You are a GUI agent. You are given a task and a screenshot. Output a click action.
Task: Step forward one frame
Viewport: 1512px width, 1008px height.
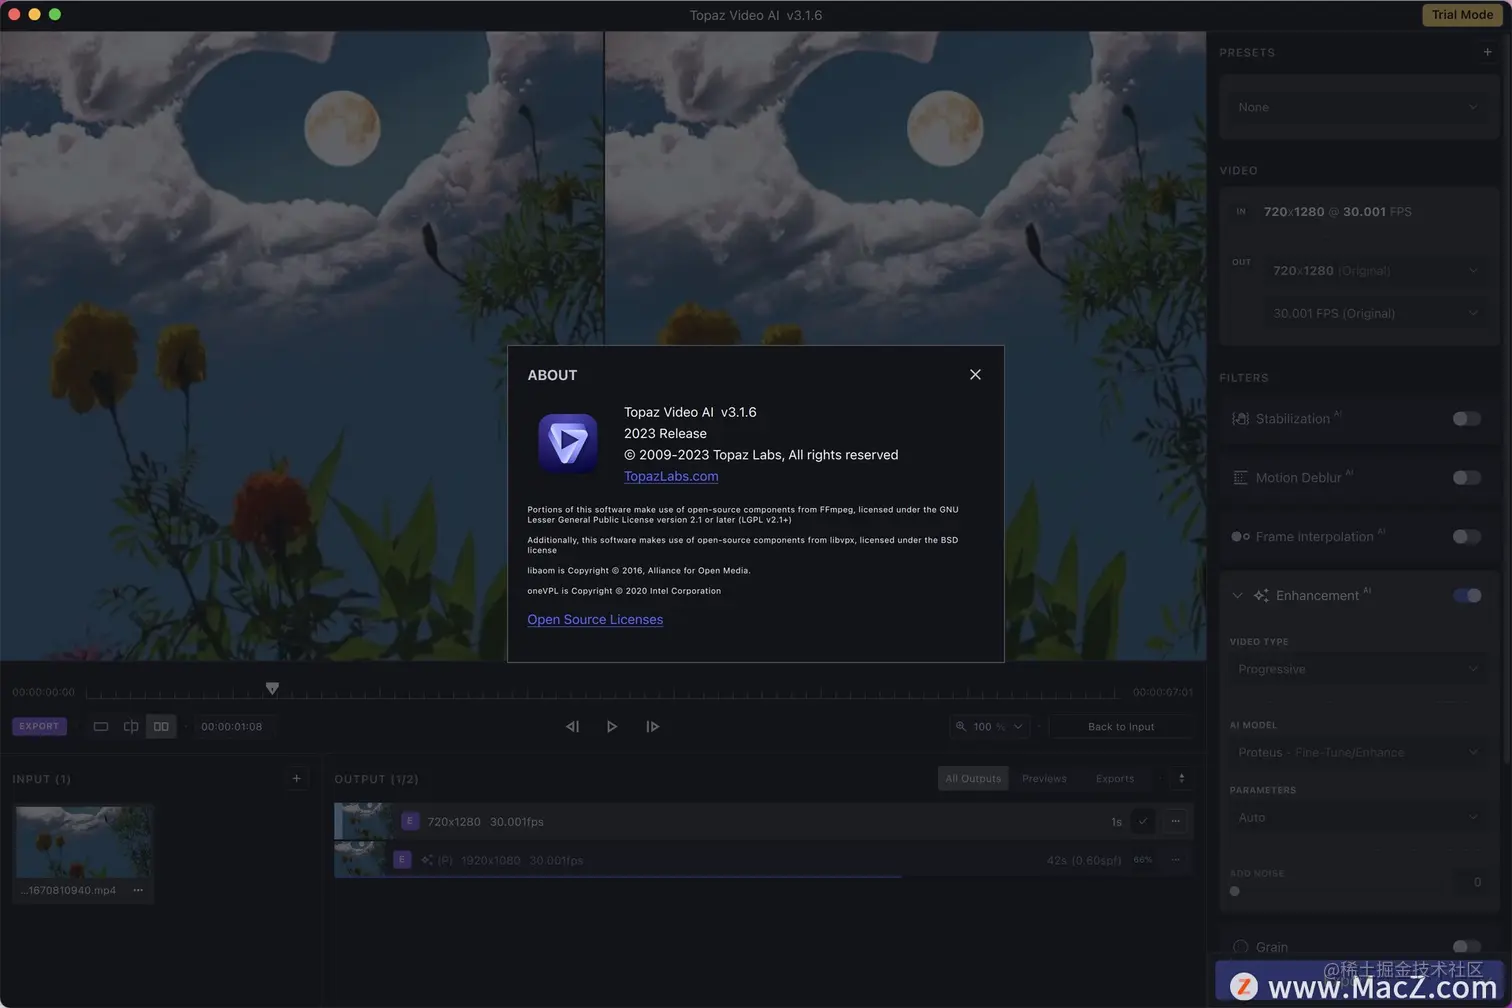click(652, 726)
